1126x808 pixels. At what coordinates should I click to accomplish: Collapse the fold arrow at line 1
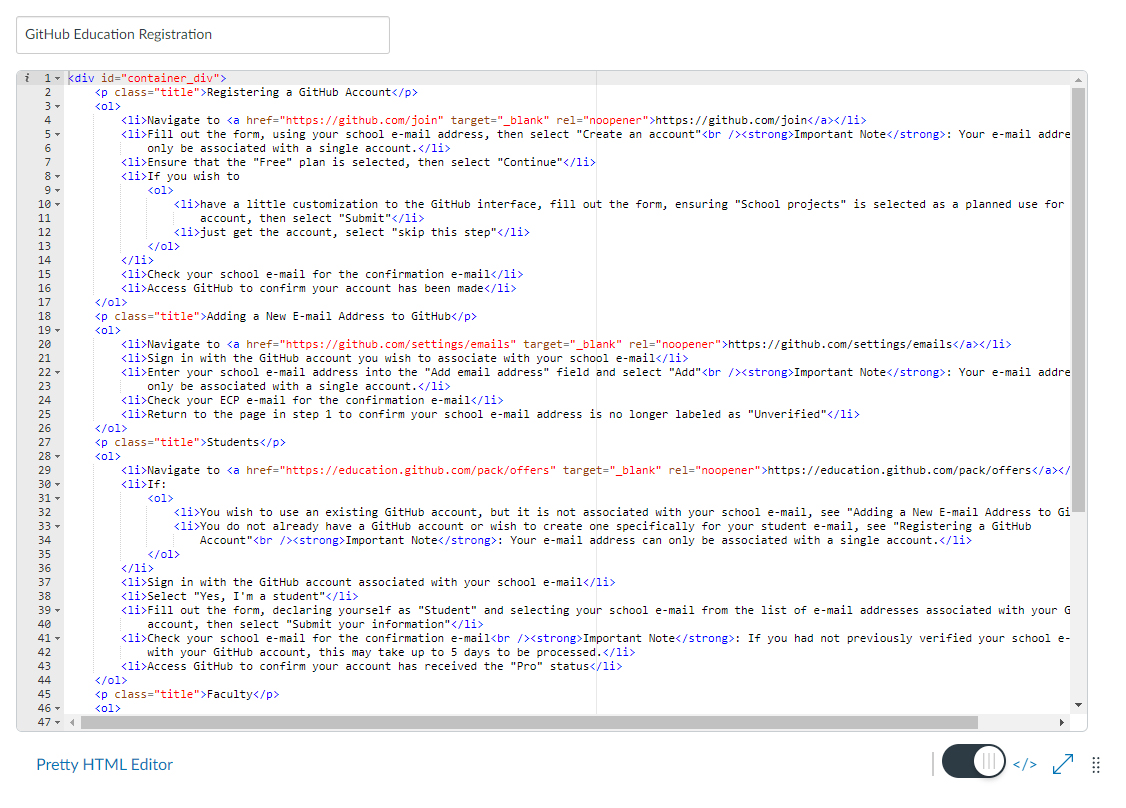coord(57,78)
